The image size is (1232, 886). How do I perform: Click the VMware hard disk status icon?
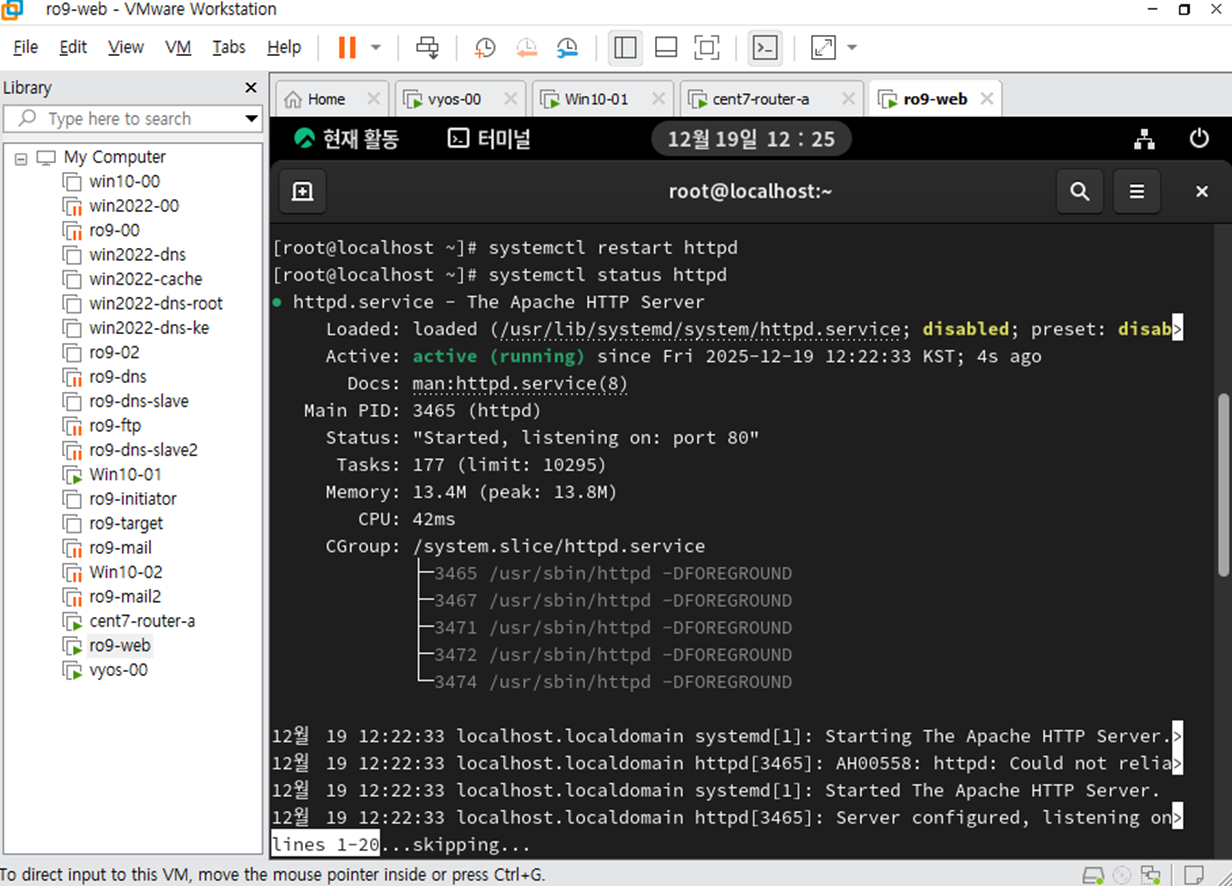pyautogui.click(x=1094, y=874)
